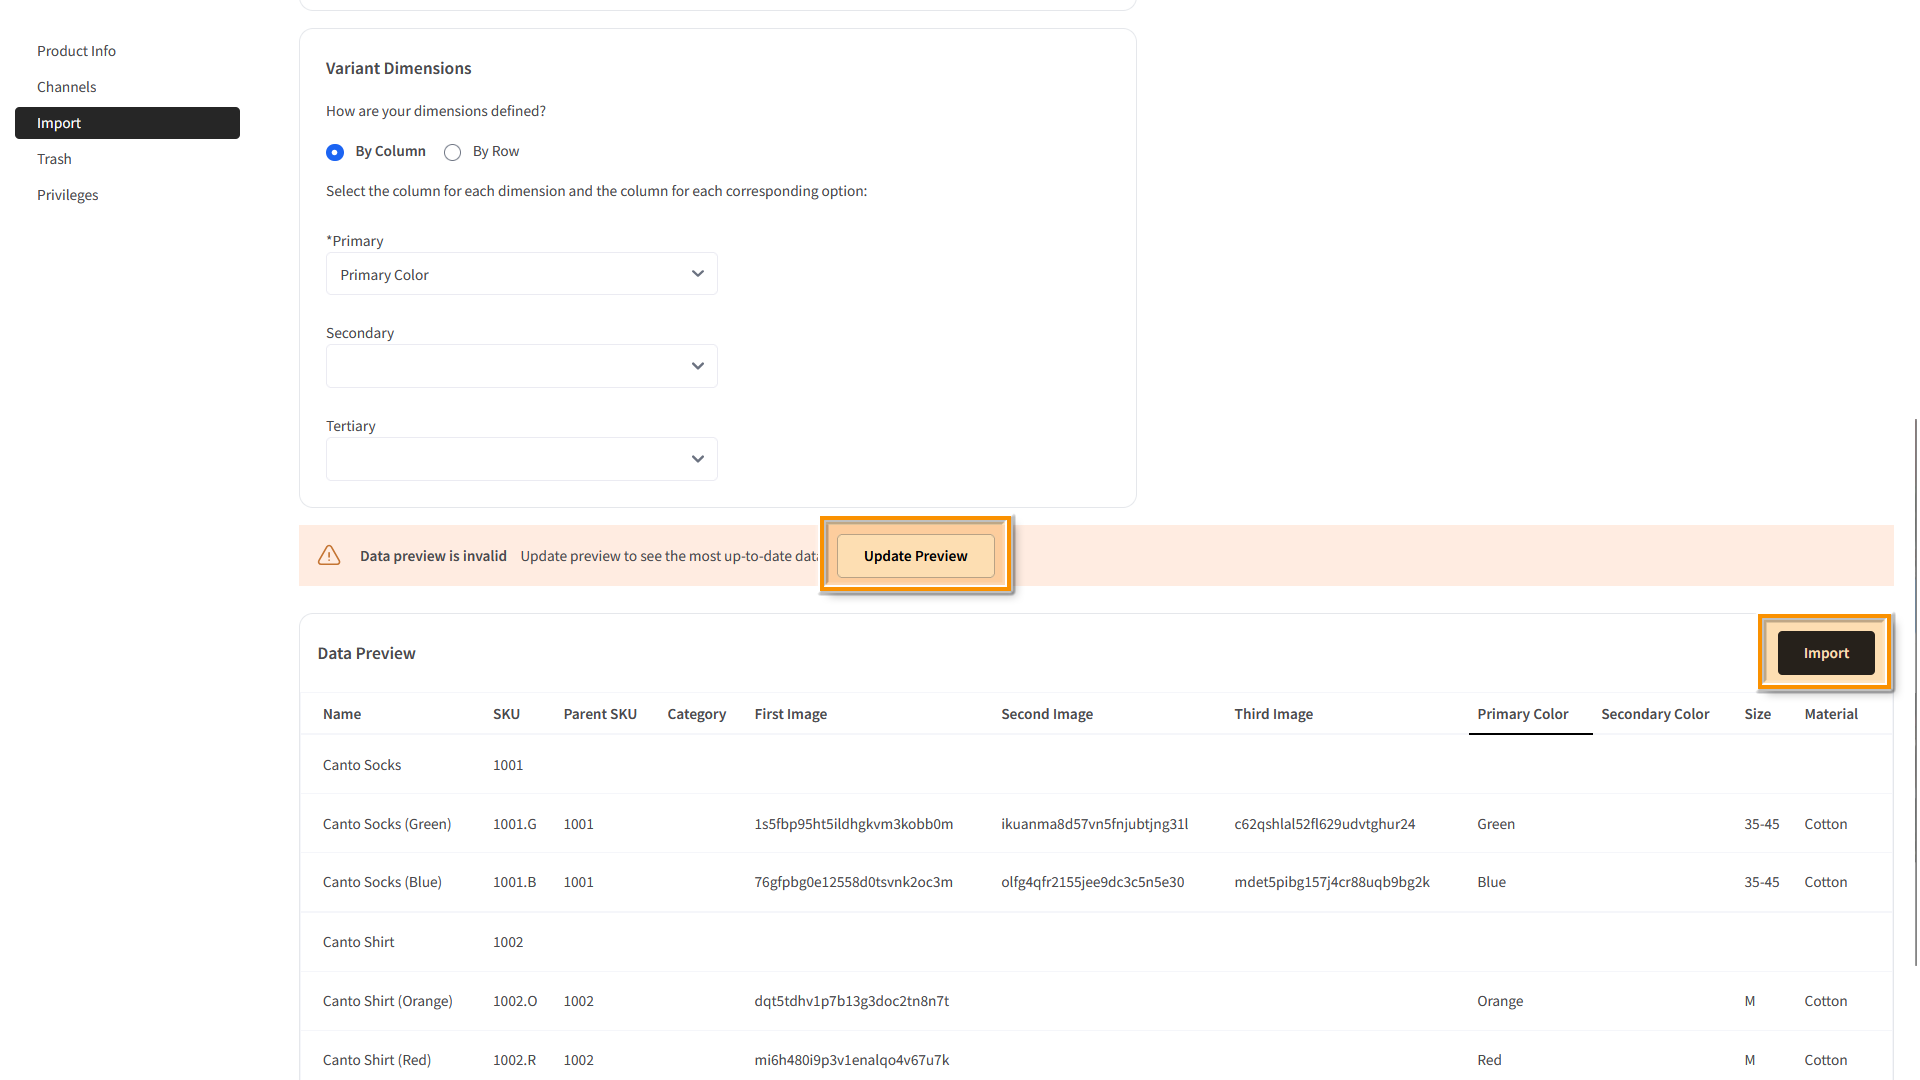Image resolution: width=1920 pixels, height=1080 pixels.
Task: Select the By Row radio button
Action: click(x=453, y=152)
